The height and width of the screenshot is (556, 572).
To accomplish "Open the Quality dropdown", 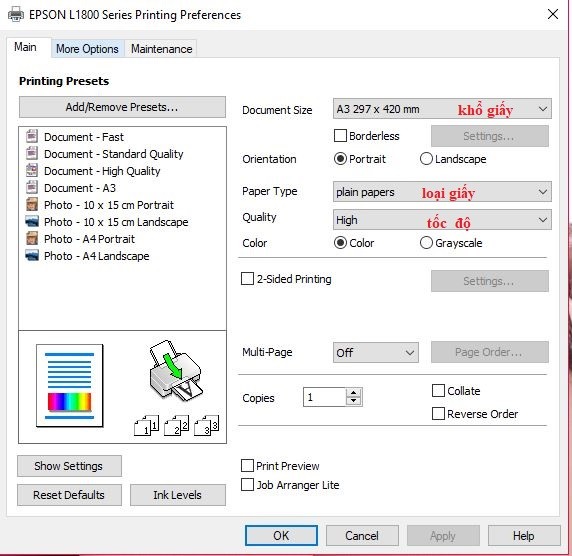I will [x=442, y=220].
